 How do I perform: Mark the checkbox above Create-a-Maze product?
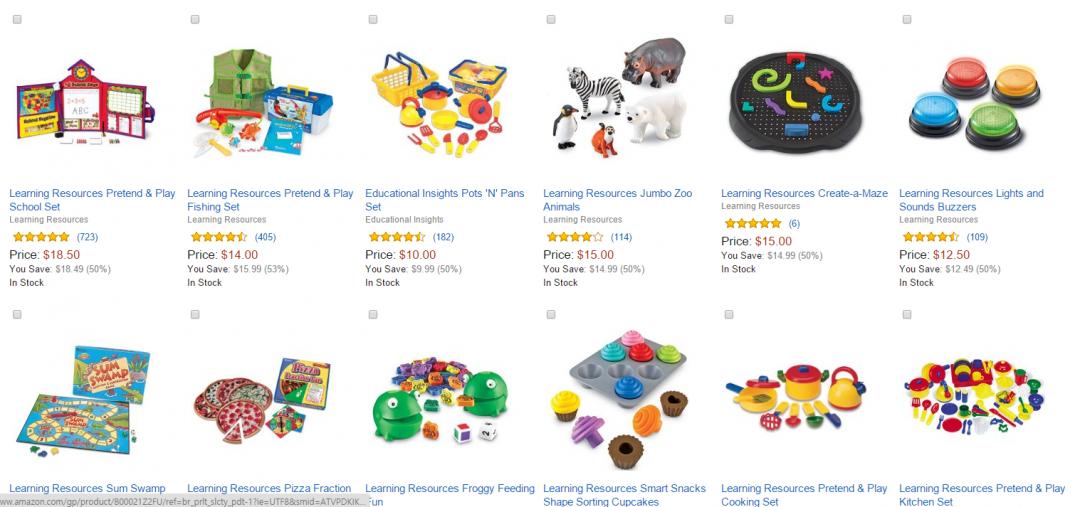(729, 19)
